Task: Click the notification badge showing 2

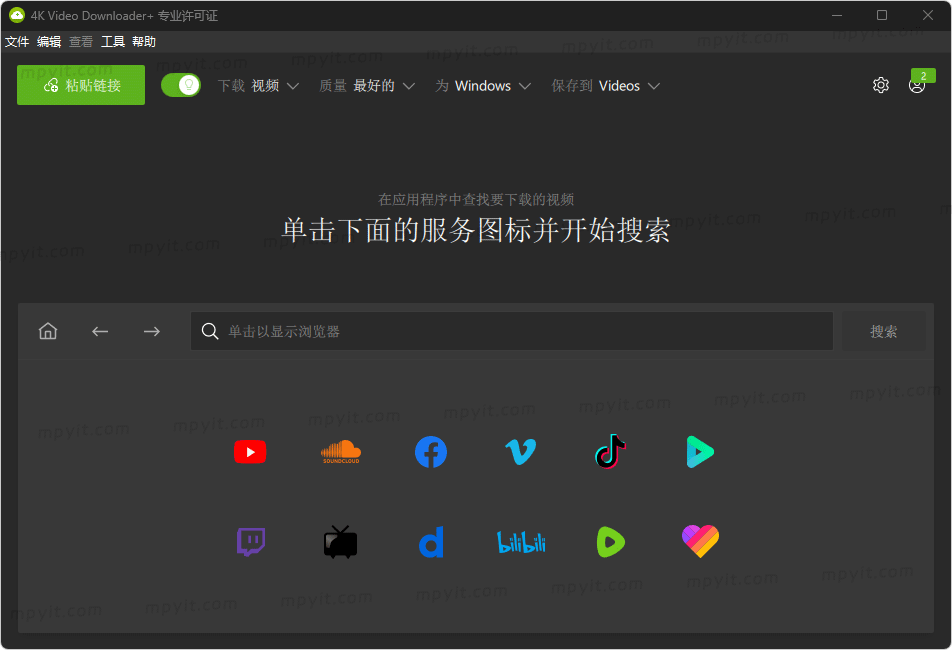Action: pos(923,76)
